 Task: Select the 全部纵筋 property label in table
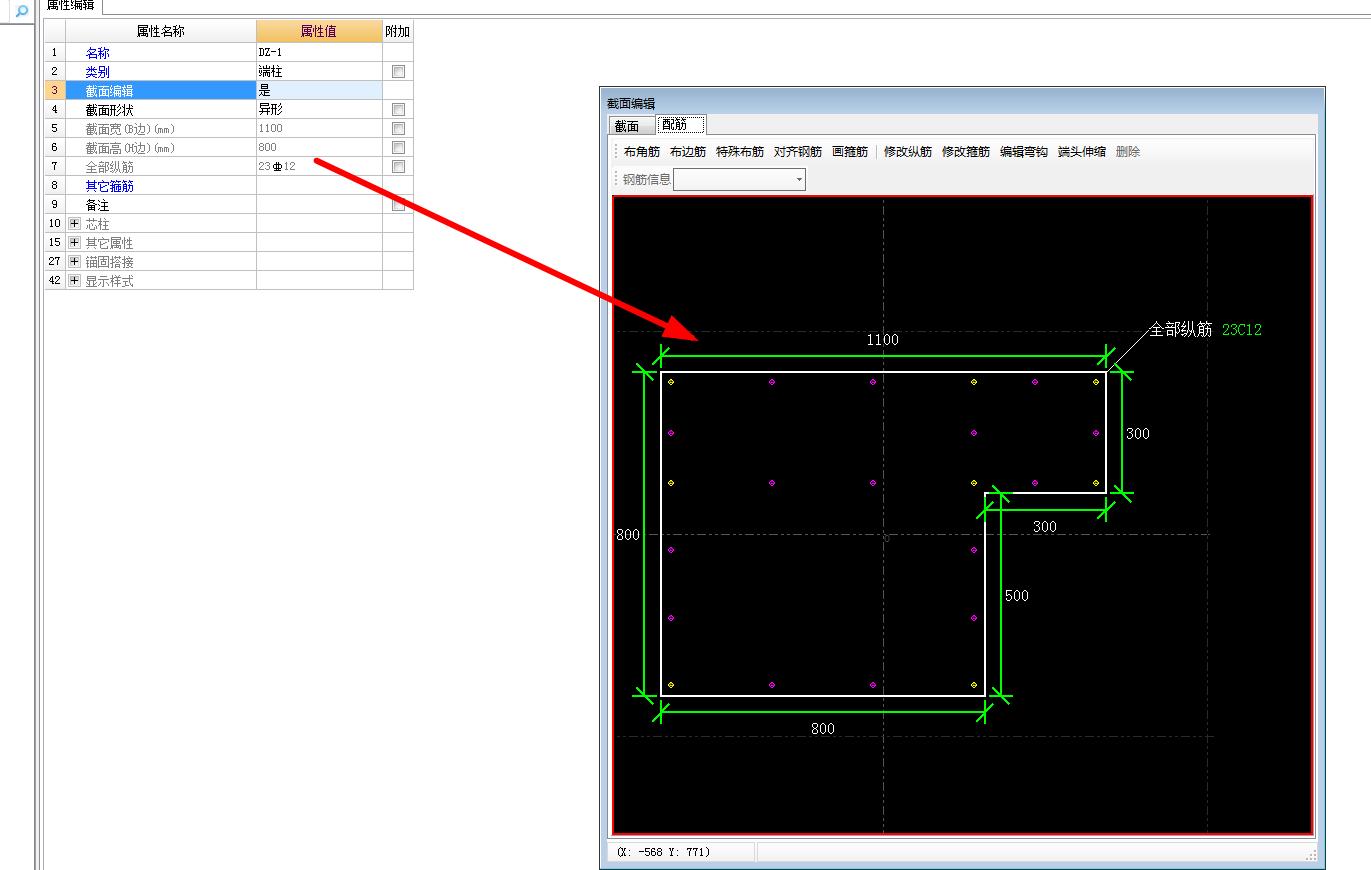(x=109, y=167)
